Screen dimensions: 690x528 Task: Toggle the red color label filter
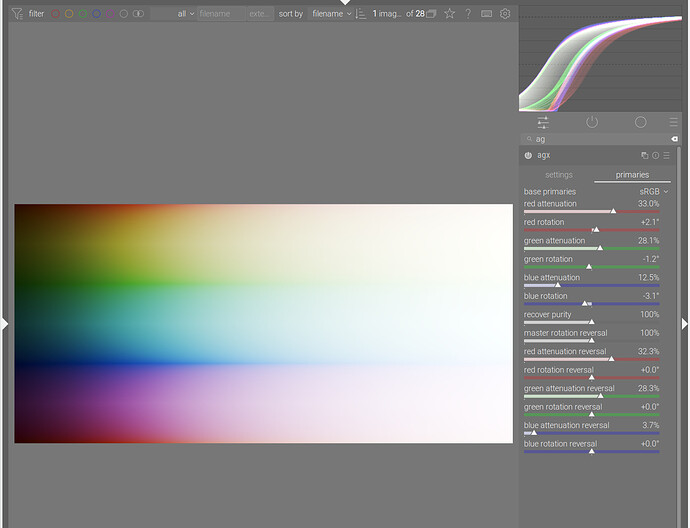(55, 14)
